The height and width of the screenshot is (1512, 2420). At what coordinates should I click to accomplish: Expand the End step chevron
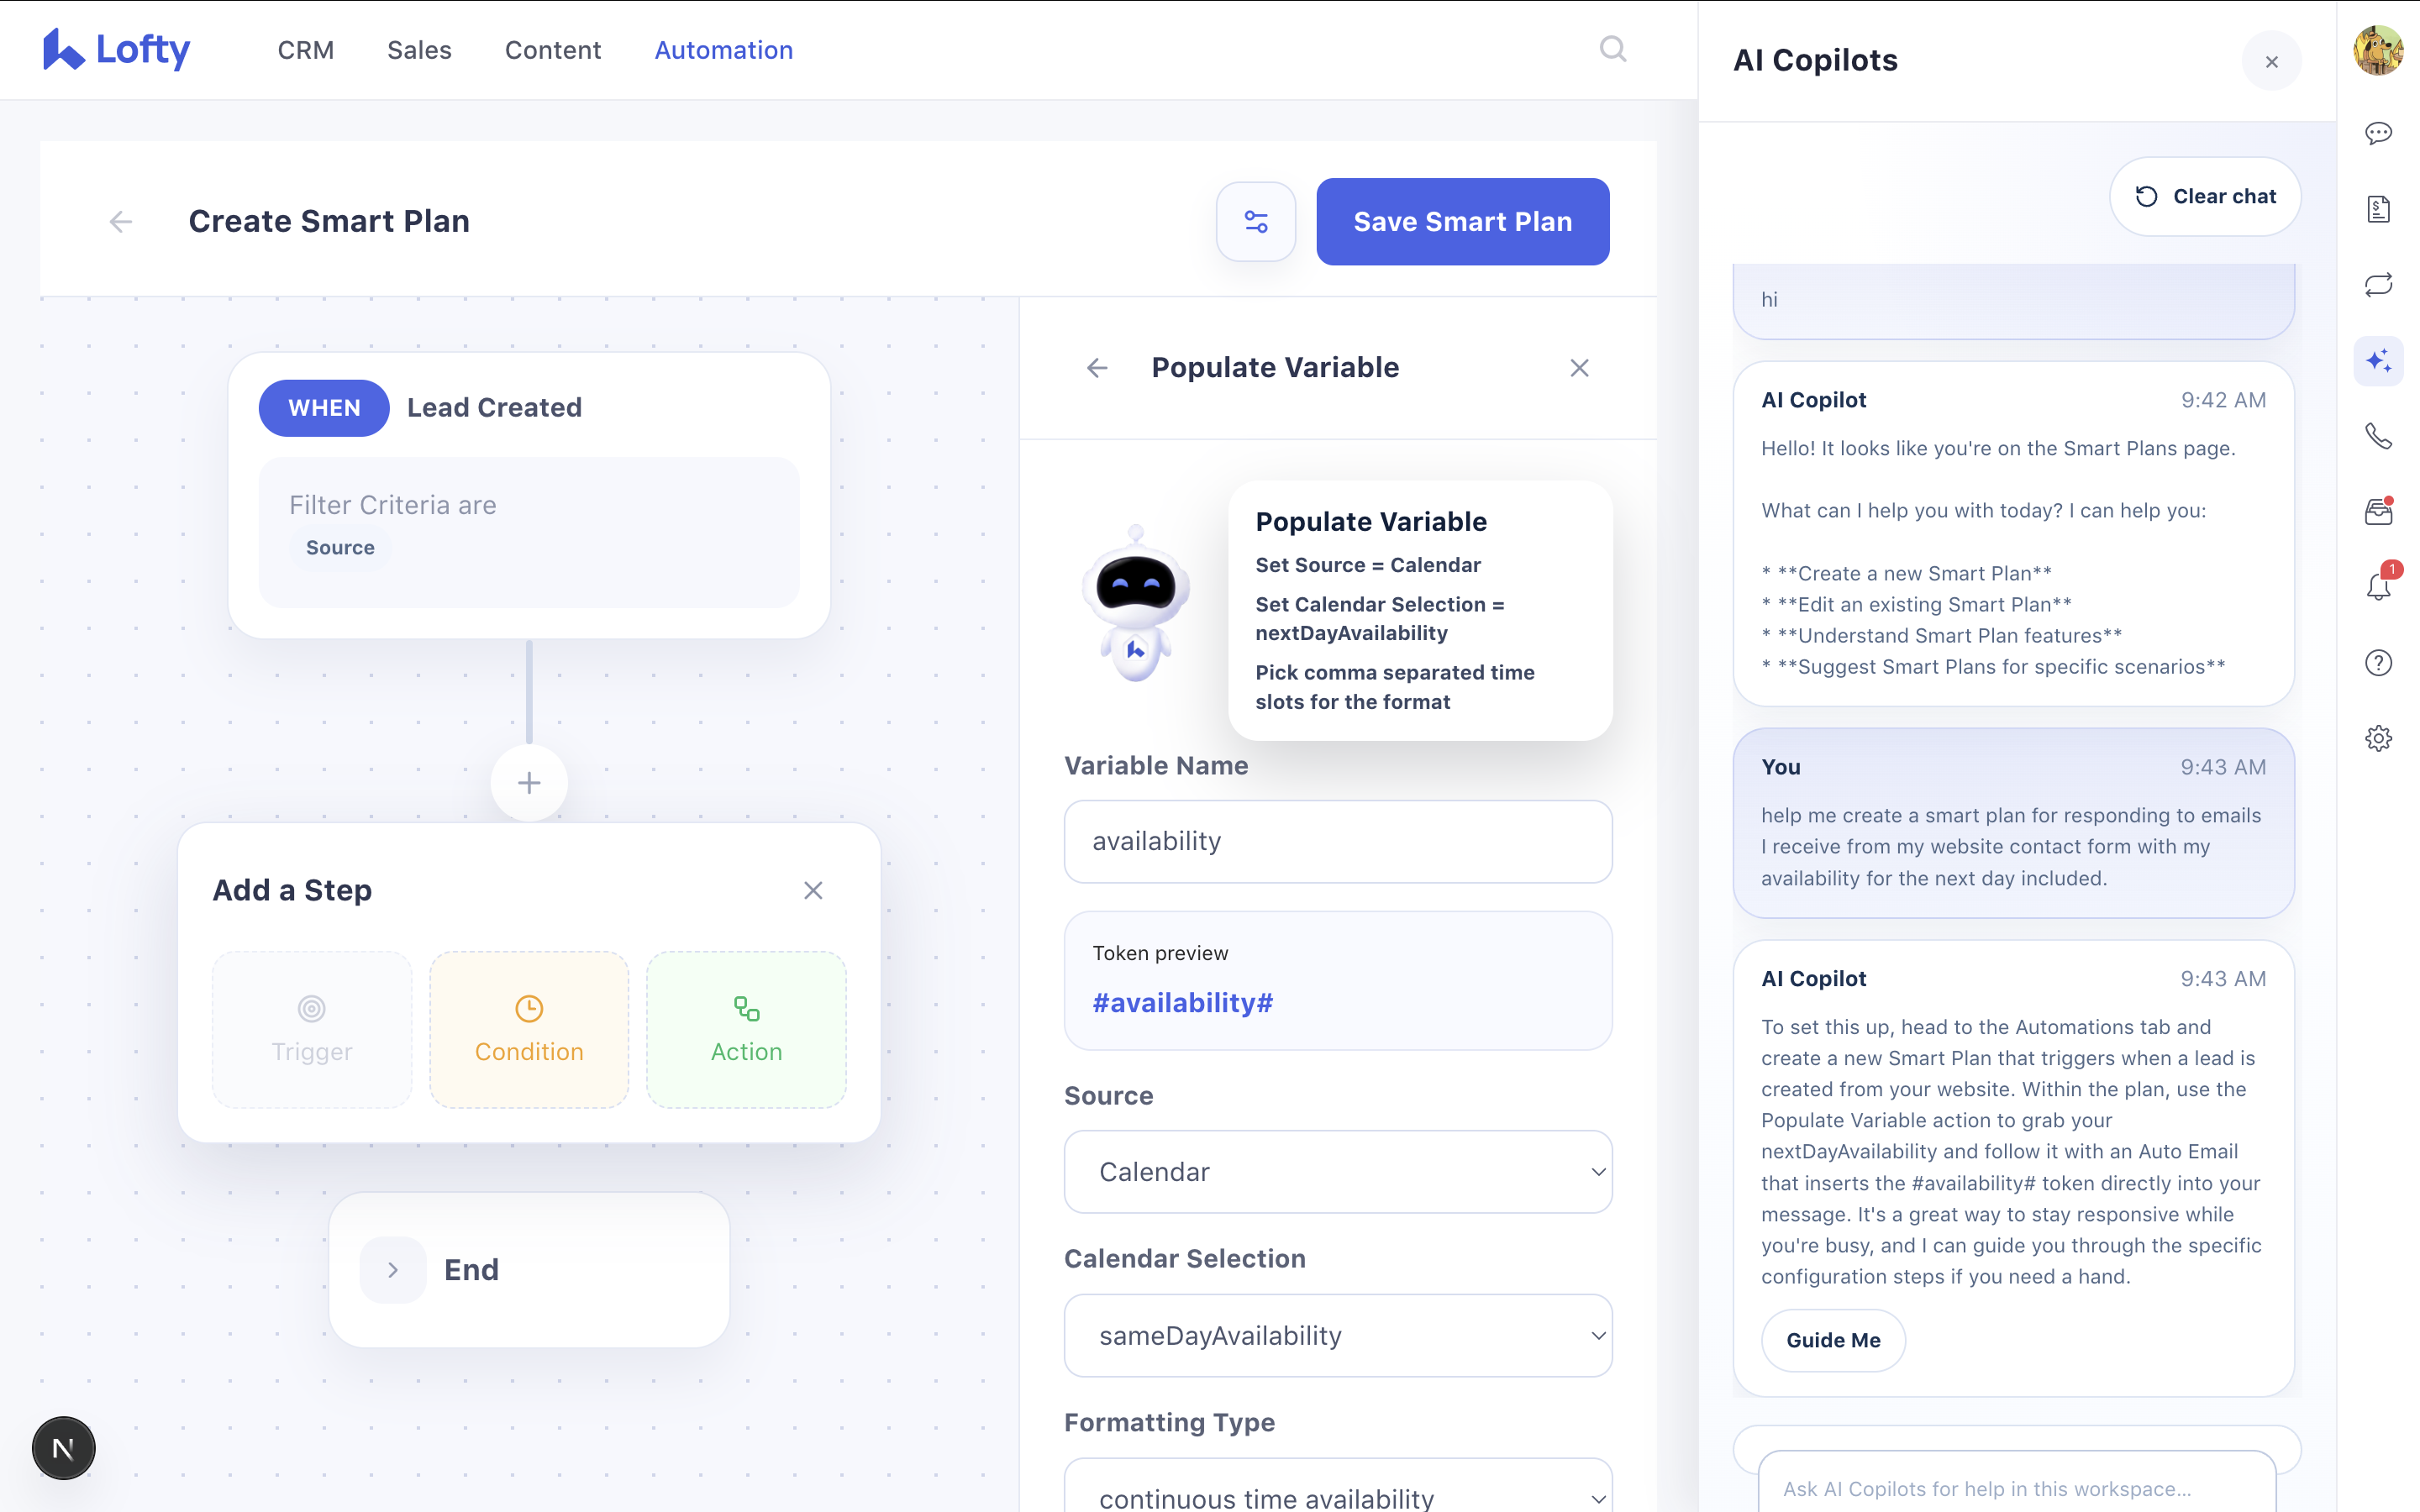click(393, 1270)
